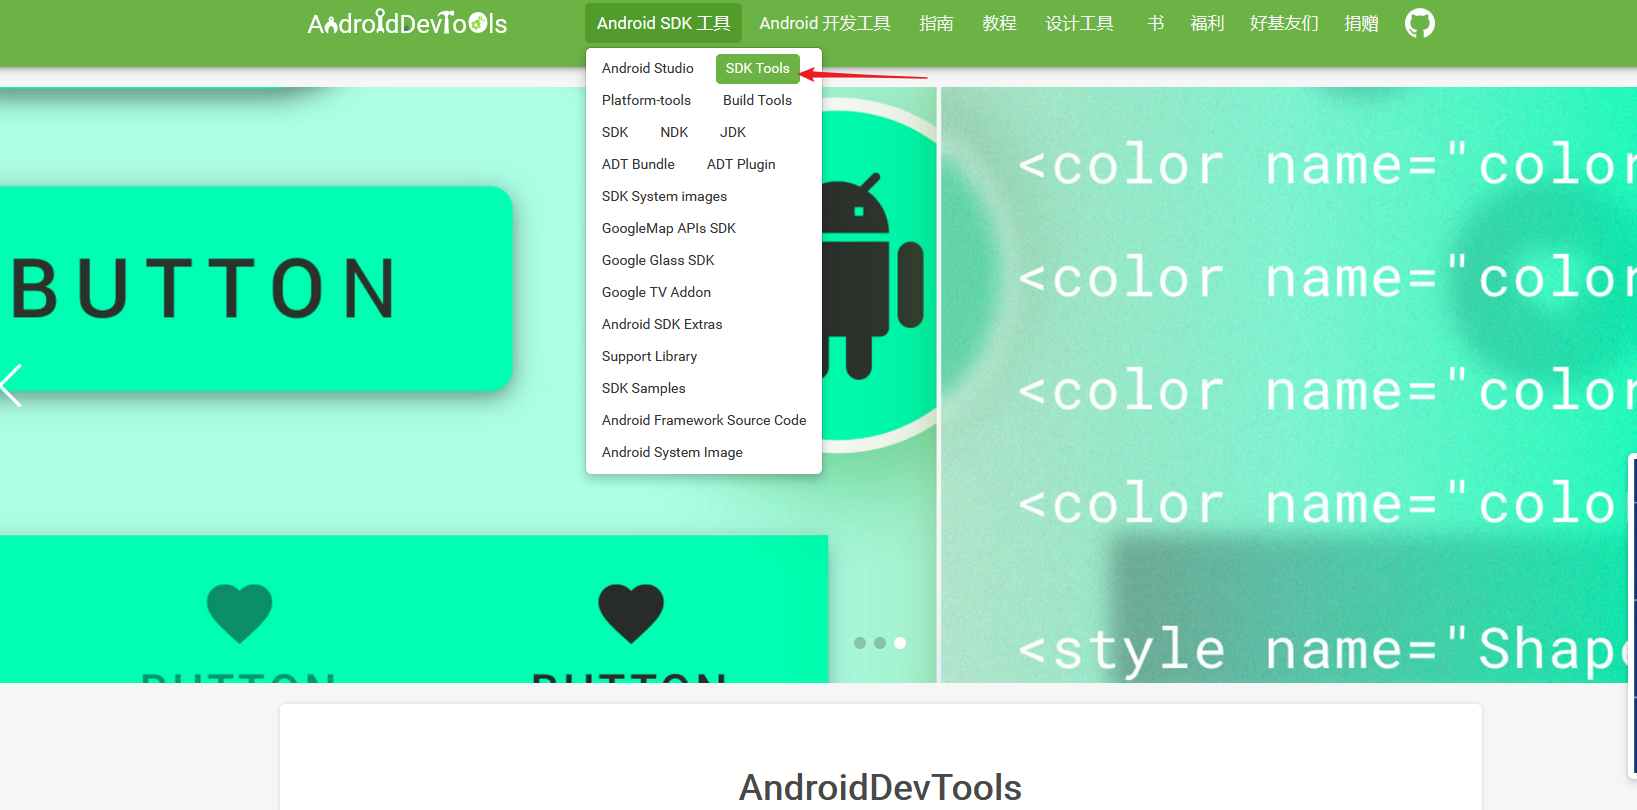
Task: Open the 指南 nav item
Action: pos(936,23)
